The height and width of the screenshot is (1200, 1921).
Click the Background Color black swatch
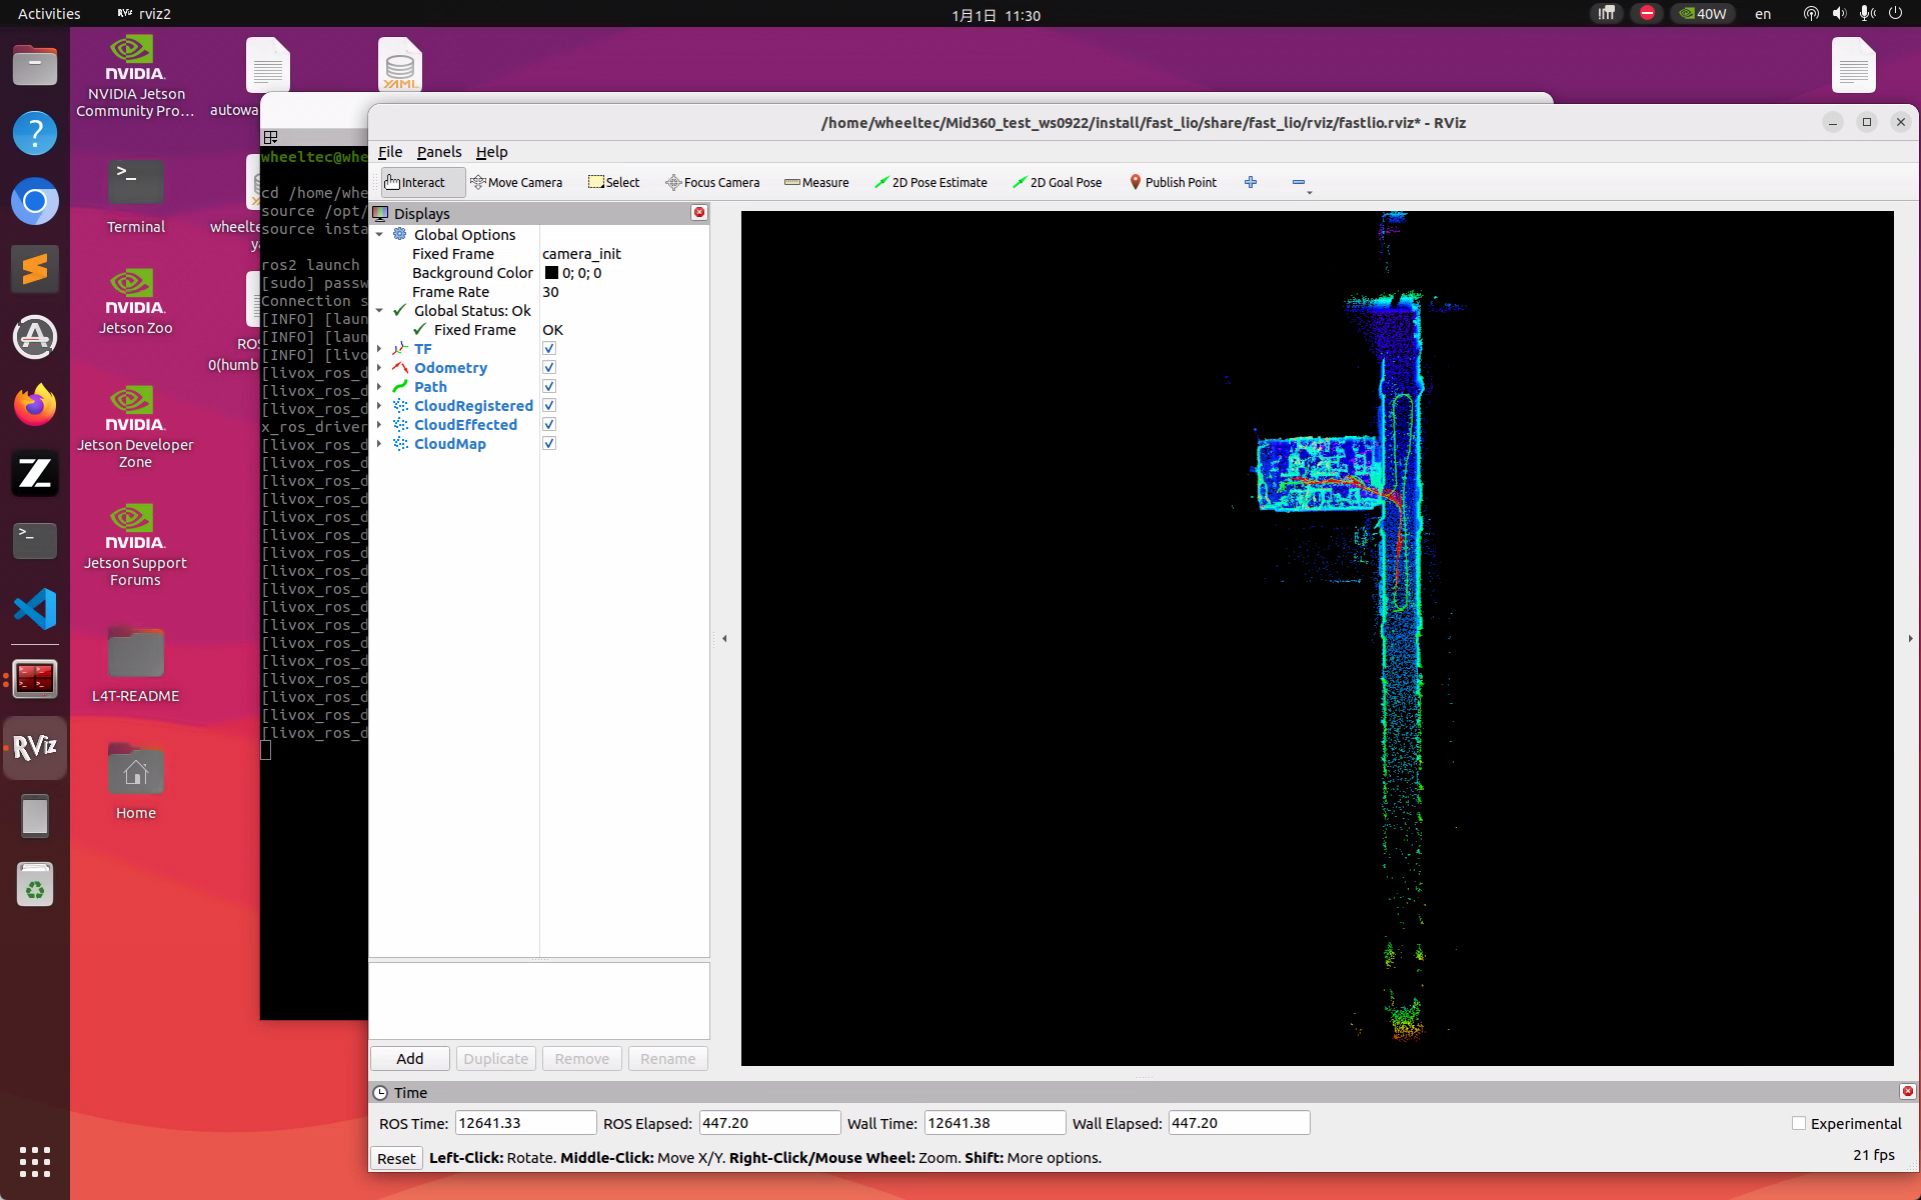point(551,272)
